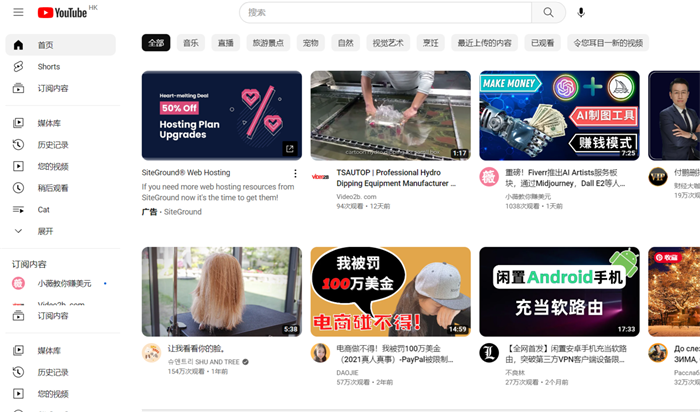Open 媒体库 in the sidebar

pyautogui.click(x=48, y=123)
